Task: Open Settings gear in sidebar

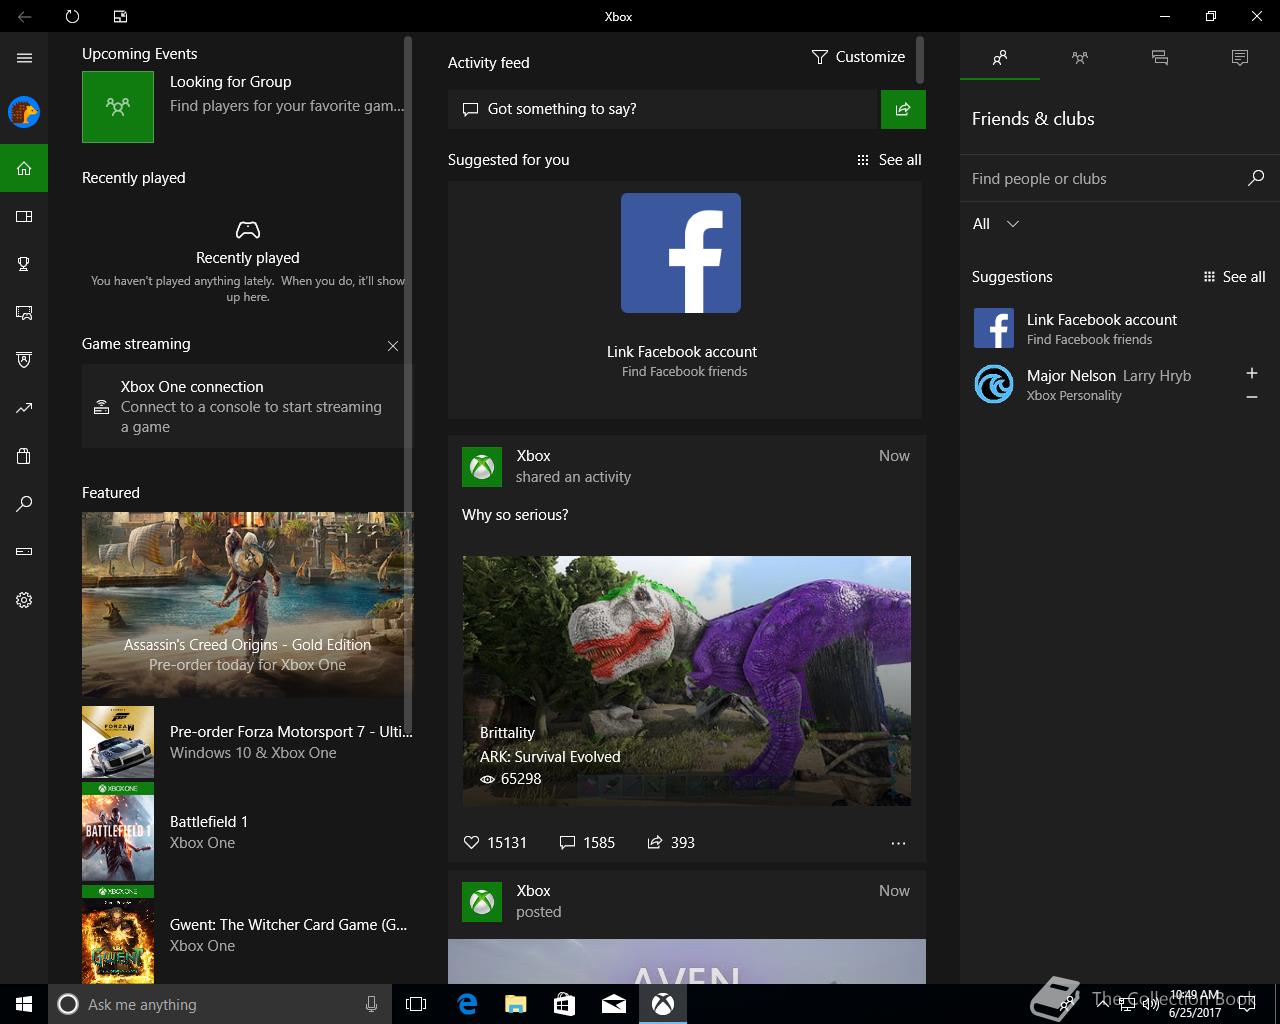Action: click(x=24, y=600)
